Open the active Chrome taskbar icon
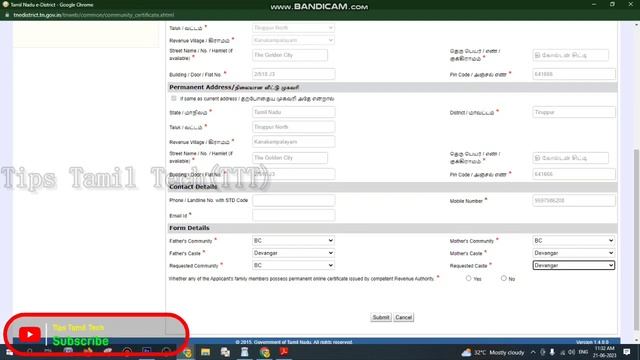640x360 pixels. pyautogui.click(x=187, y=353)
